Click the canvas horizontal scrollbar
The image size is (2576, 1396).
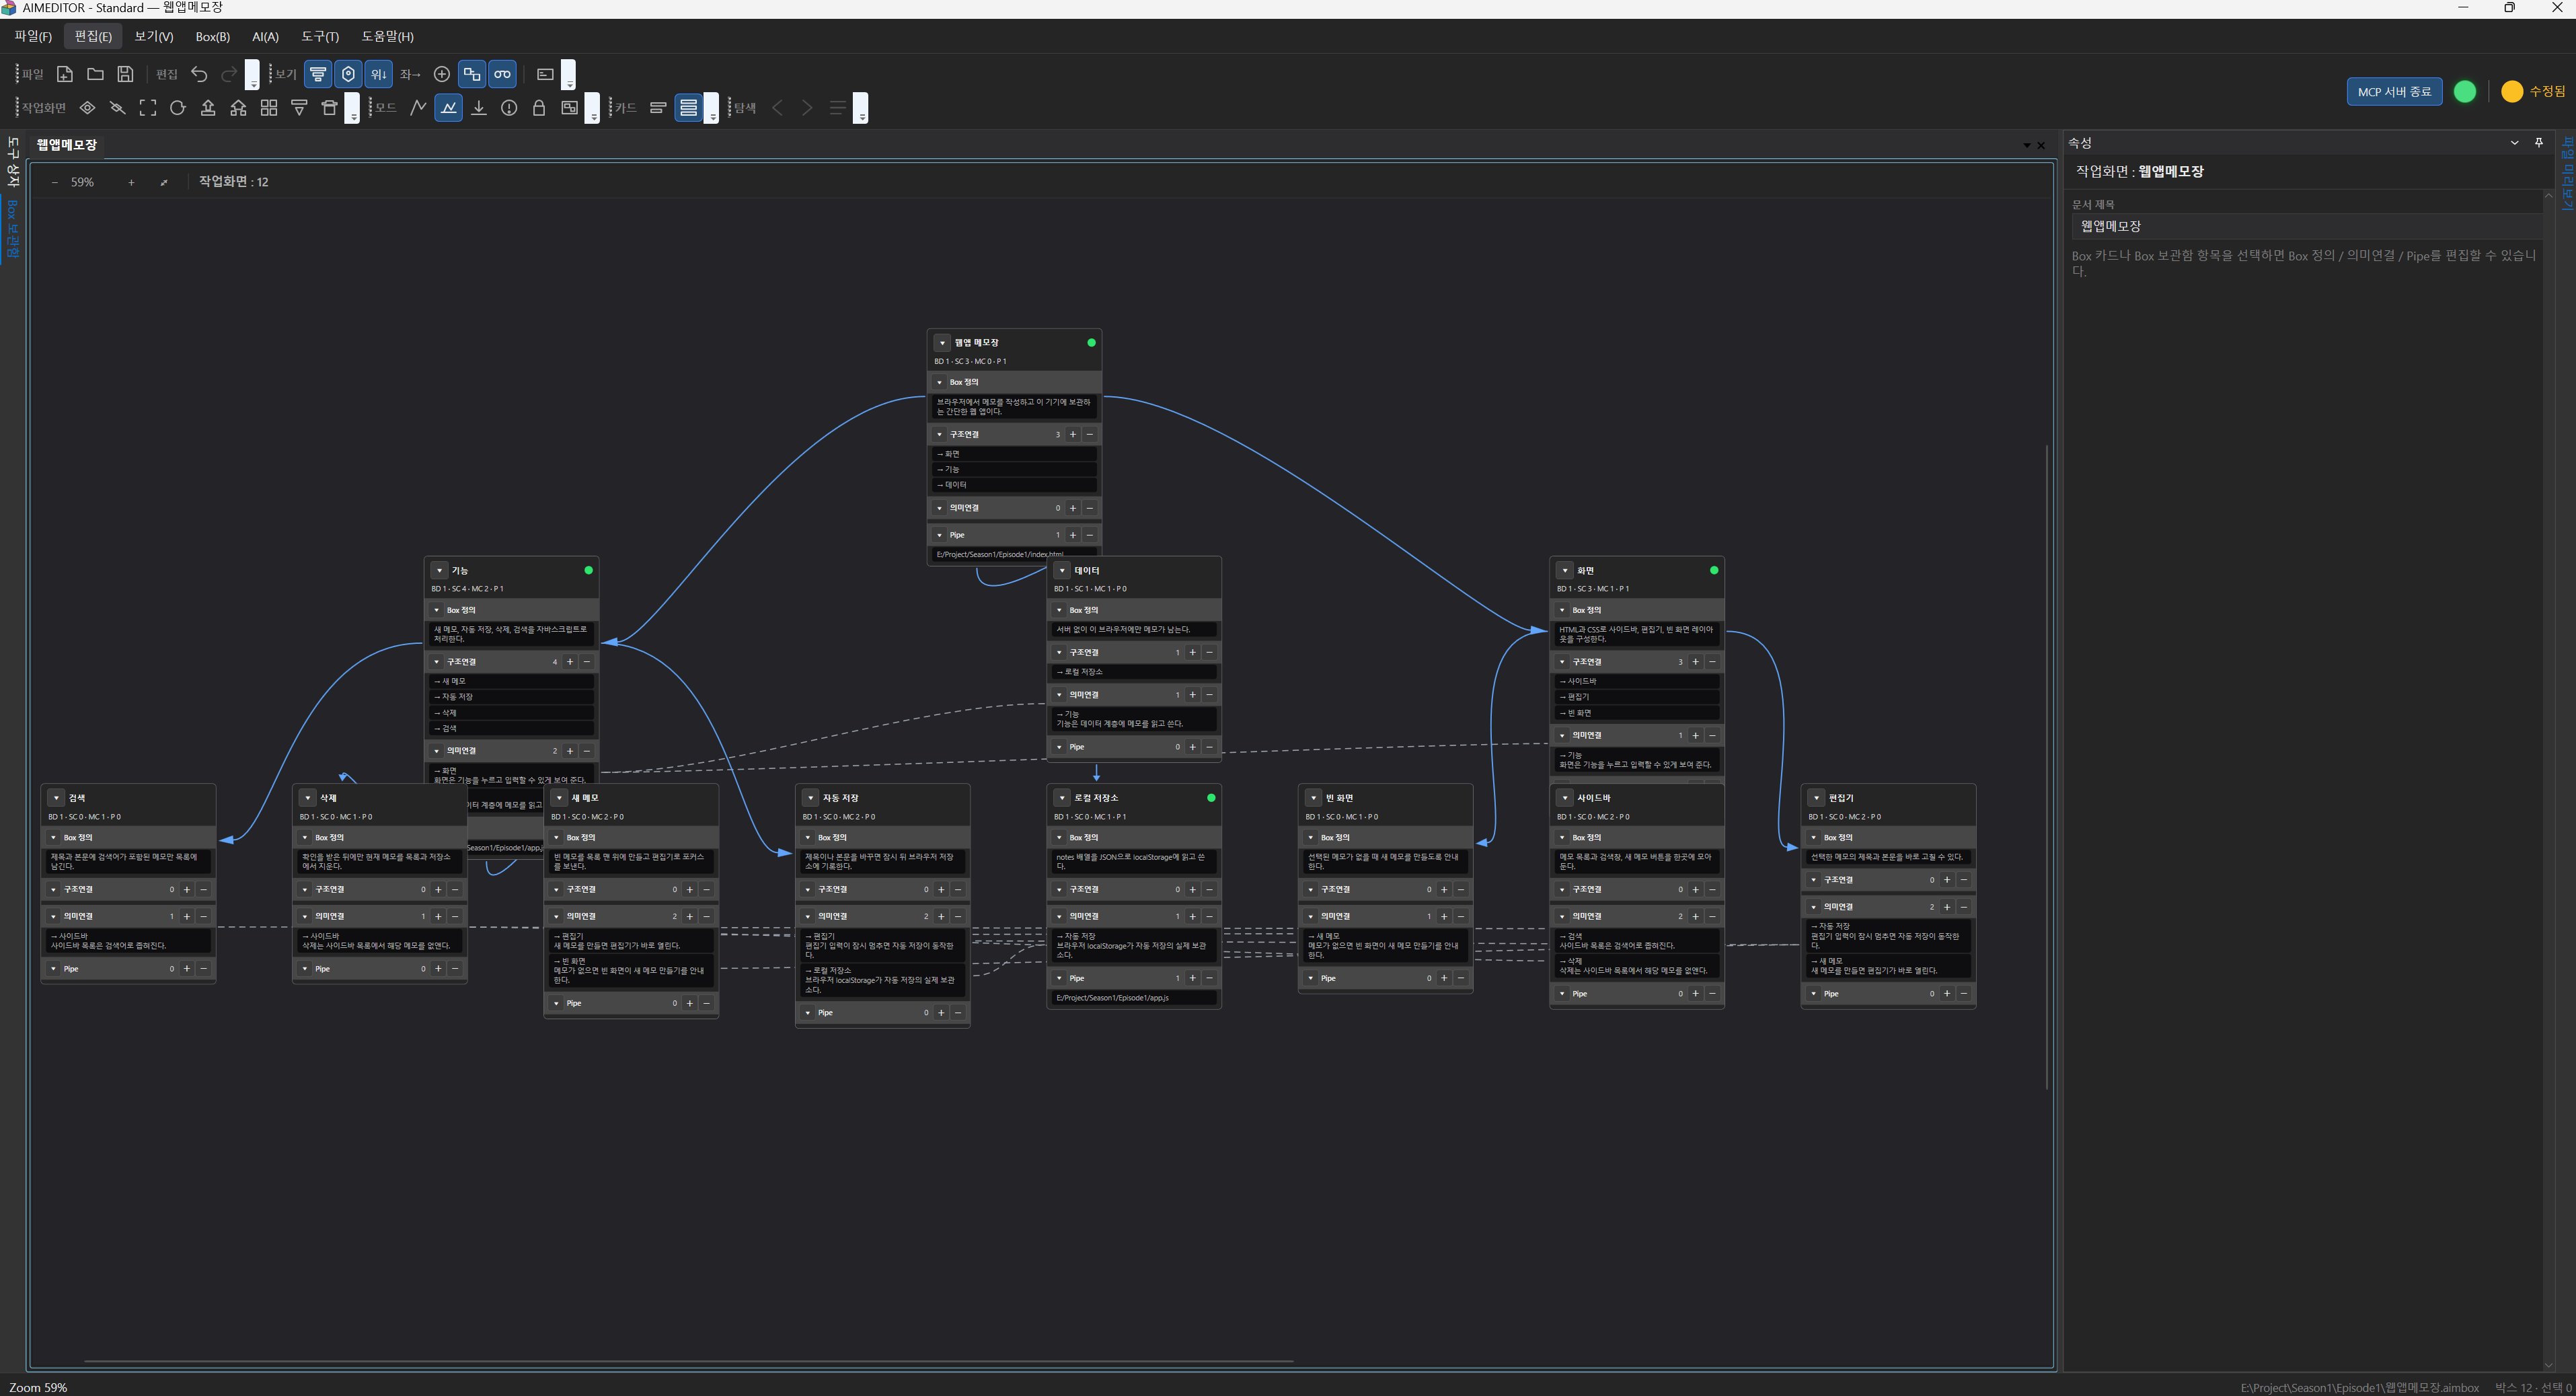pos(688,1361)
